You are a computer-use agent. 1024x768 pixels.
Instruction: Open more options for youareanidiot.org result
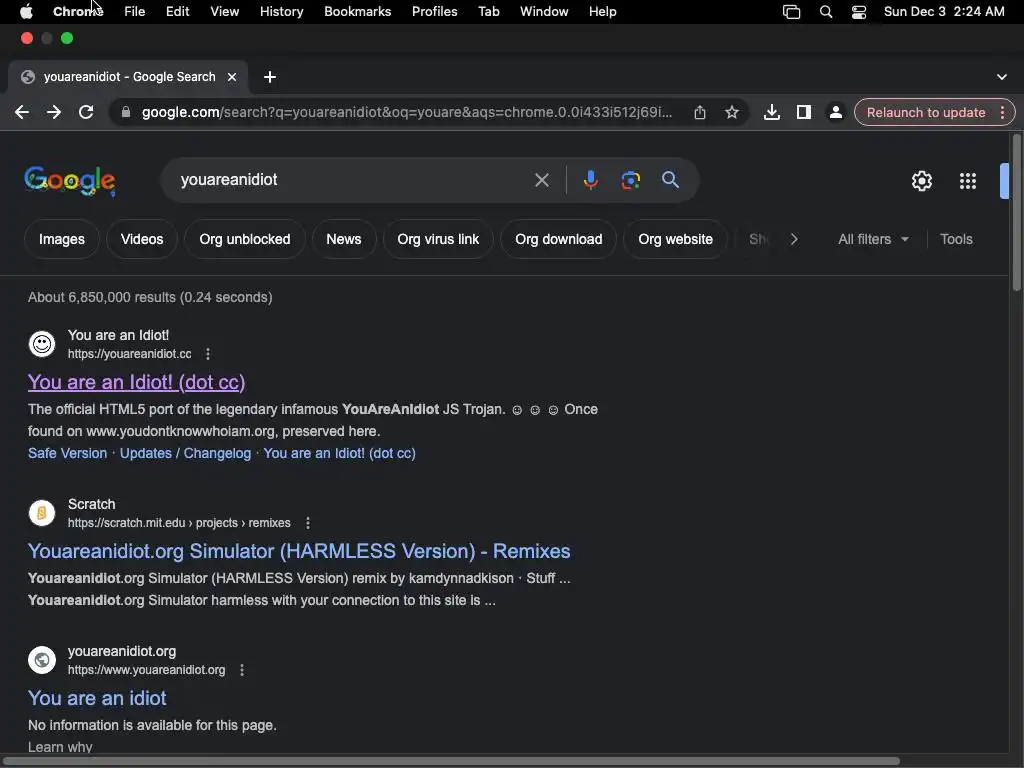click(242, 670)
